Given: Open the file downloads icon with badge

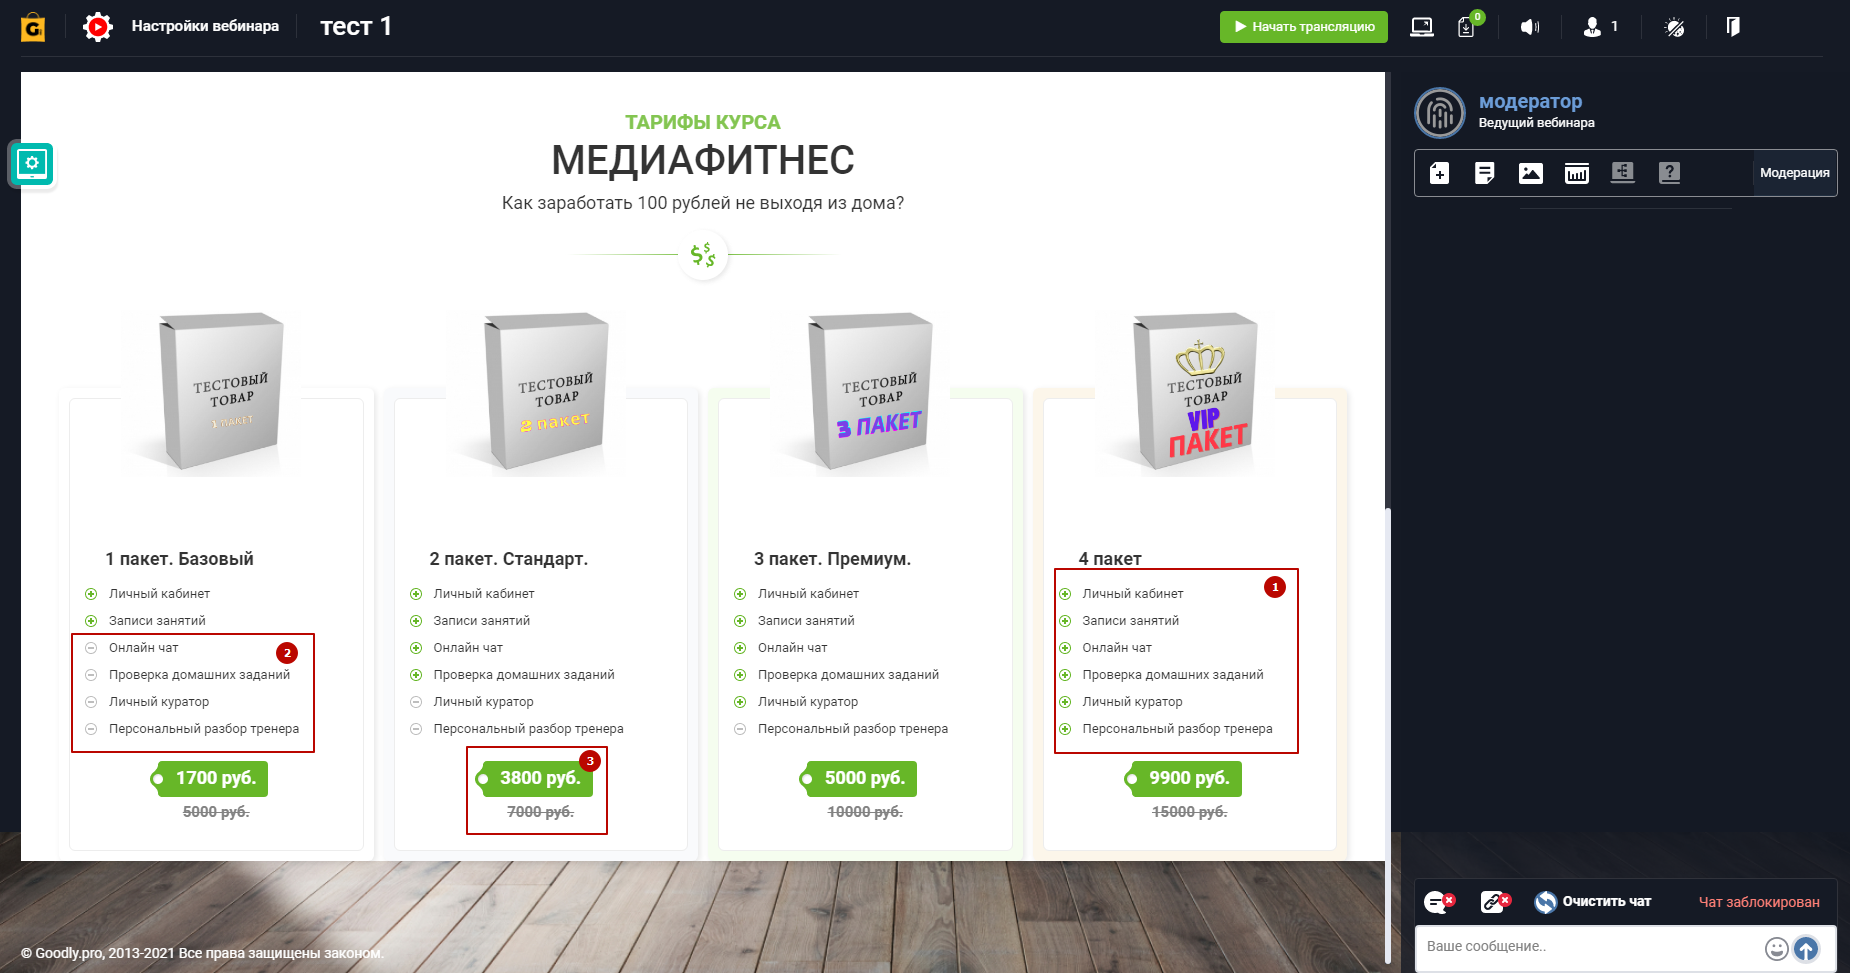Looking at the screenshot, I should coord(1467,27).
